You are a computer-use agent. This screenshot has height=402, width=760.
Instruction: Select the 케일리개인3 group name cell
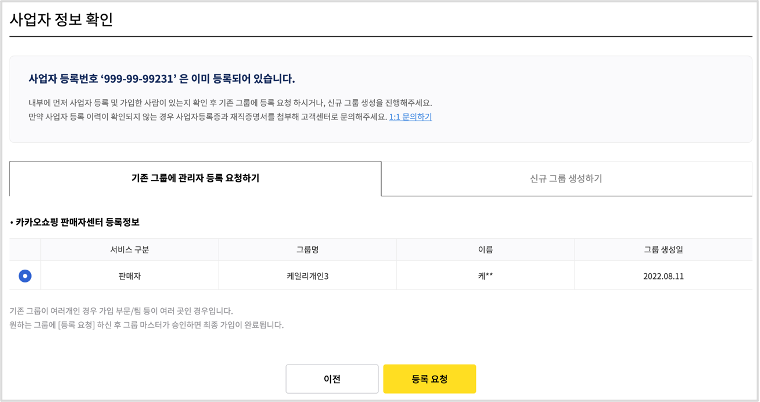(307, 275)
